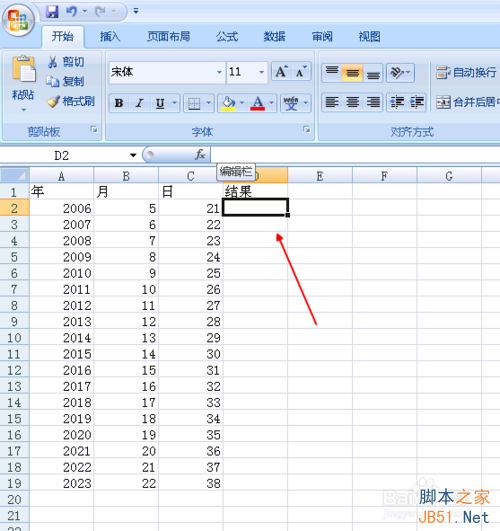
Task: Toggle italic formatting
Action: 139,103
